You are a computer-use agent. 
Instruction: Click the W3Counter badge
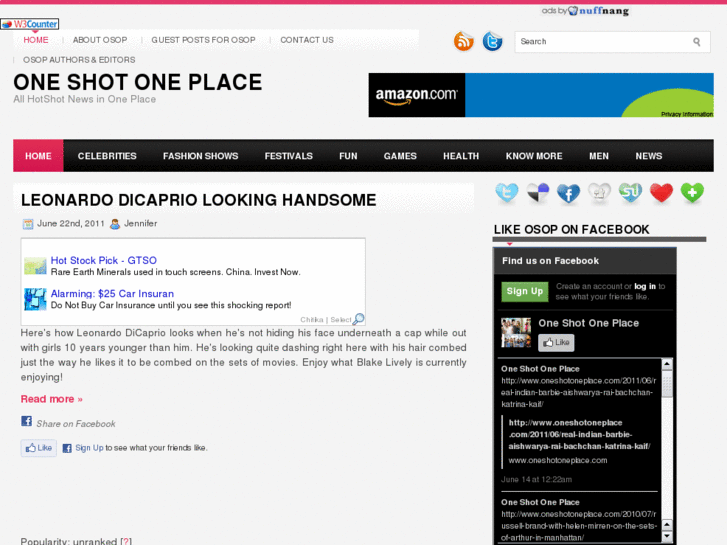pyautogui.click(x=30, y=24)
